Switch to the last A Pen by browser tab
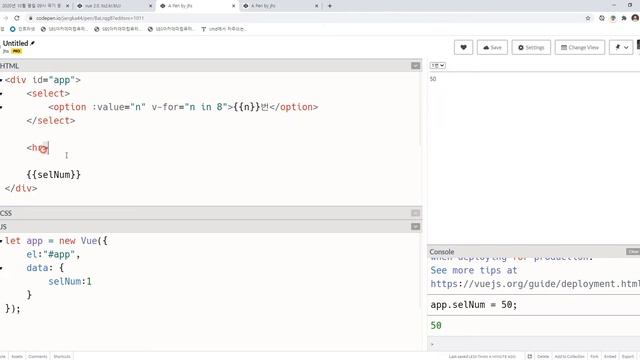This screenshot has height=360, width=640. coord(280,6)
